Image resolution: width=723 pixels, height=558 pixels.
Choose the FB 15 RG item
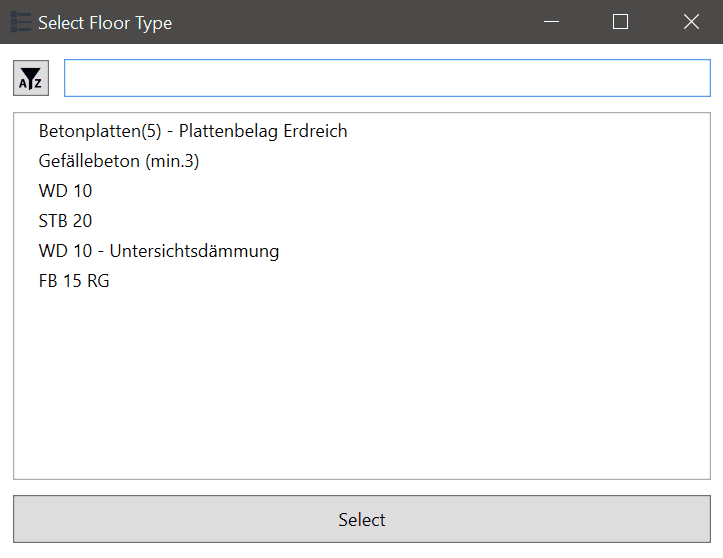click(74, 281)
